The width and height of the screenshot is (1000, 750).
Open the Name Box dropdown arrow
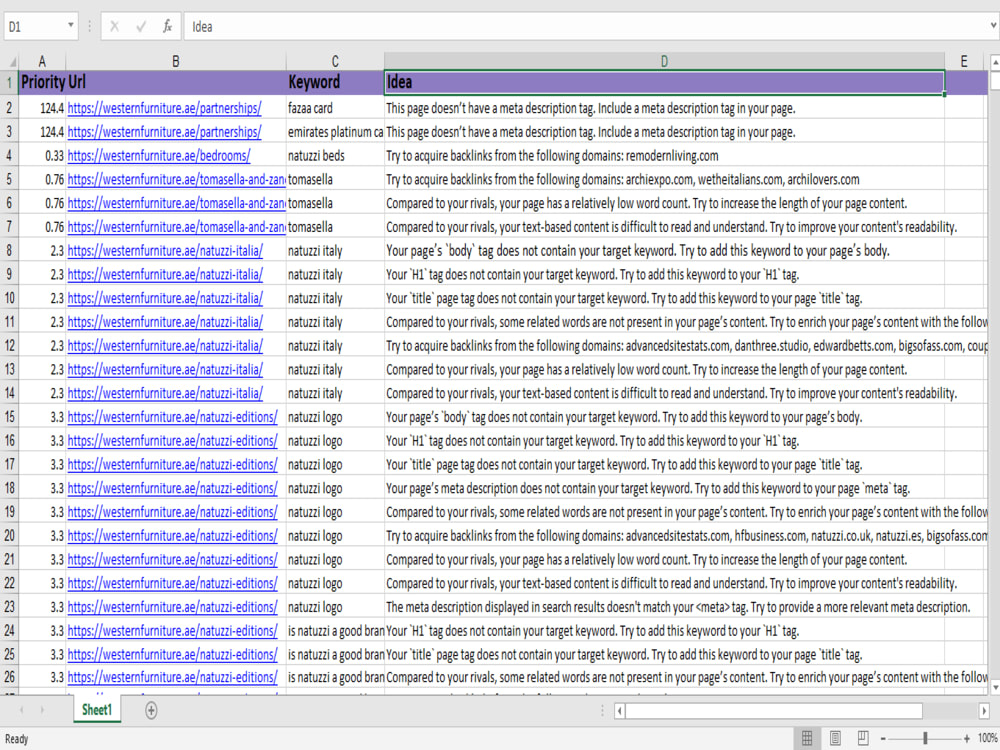coord(70,26)
